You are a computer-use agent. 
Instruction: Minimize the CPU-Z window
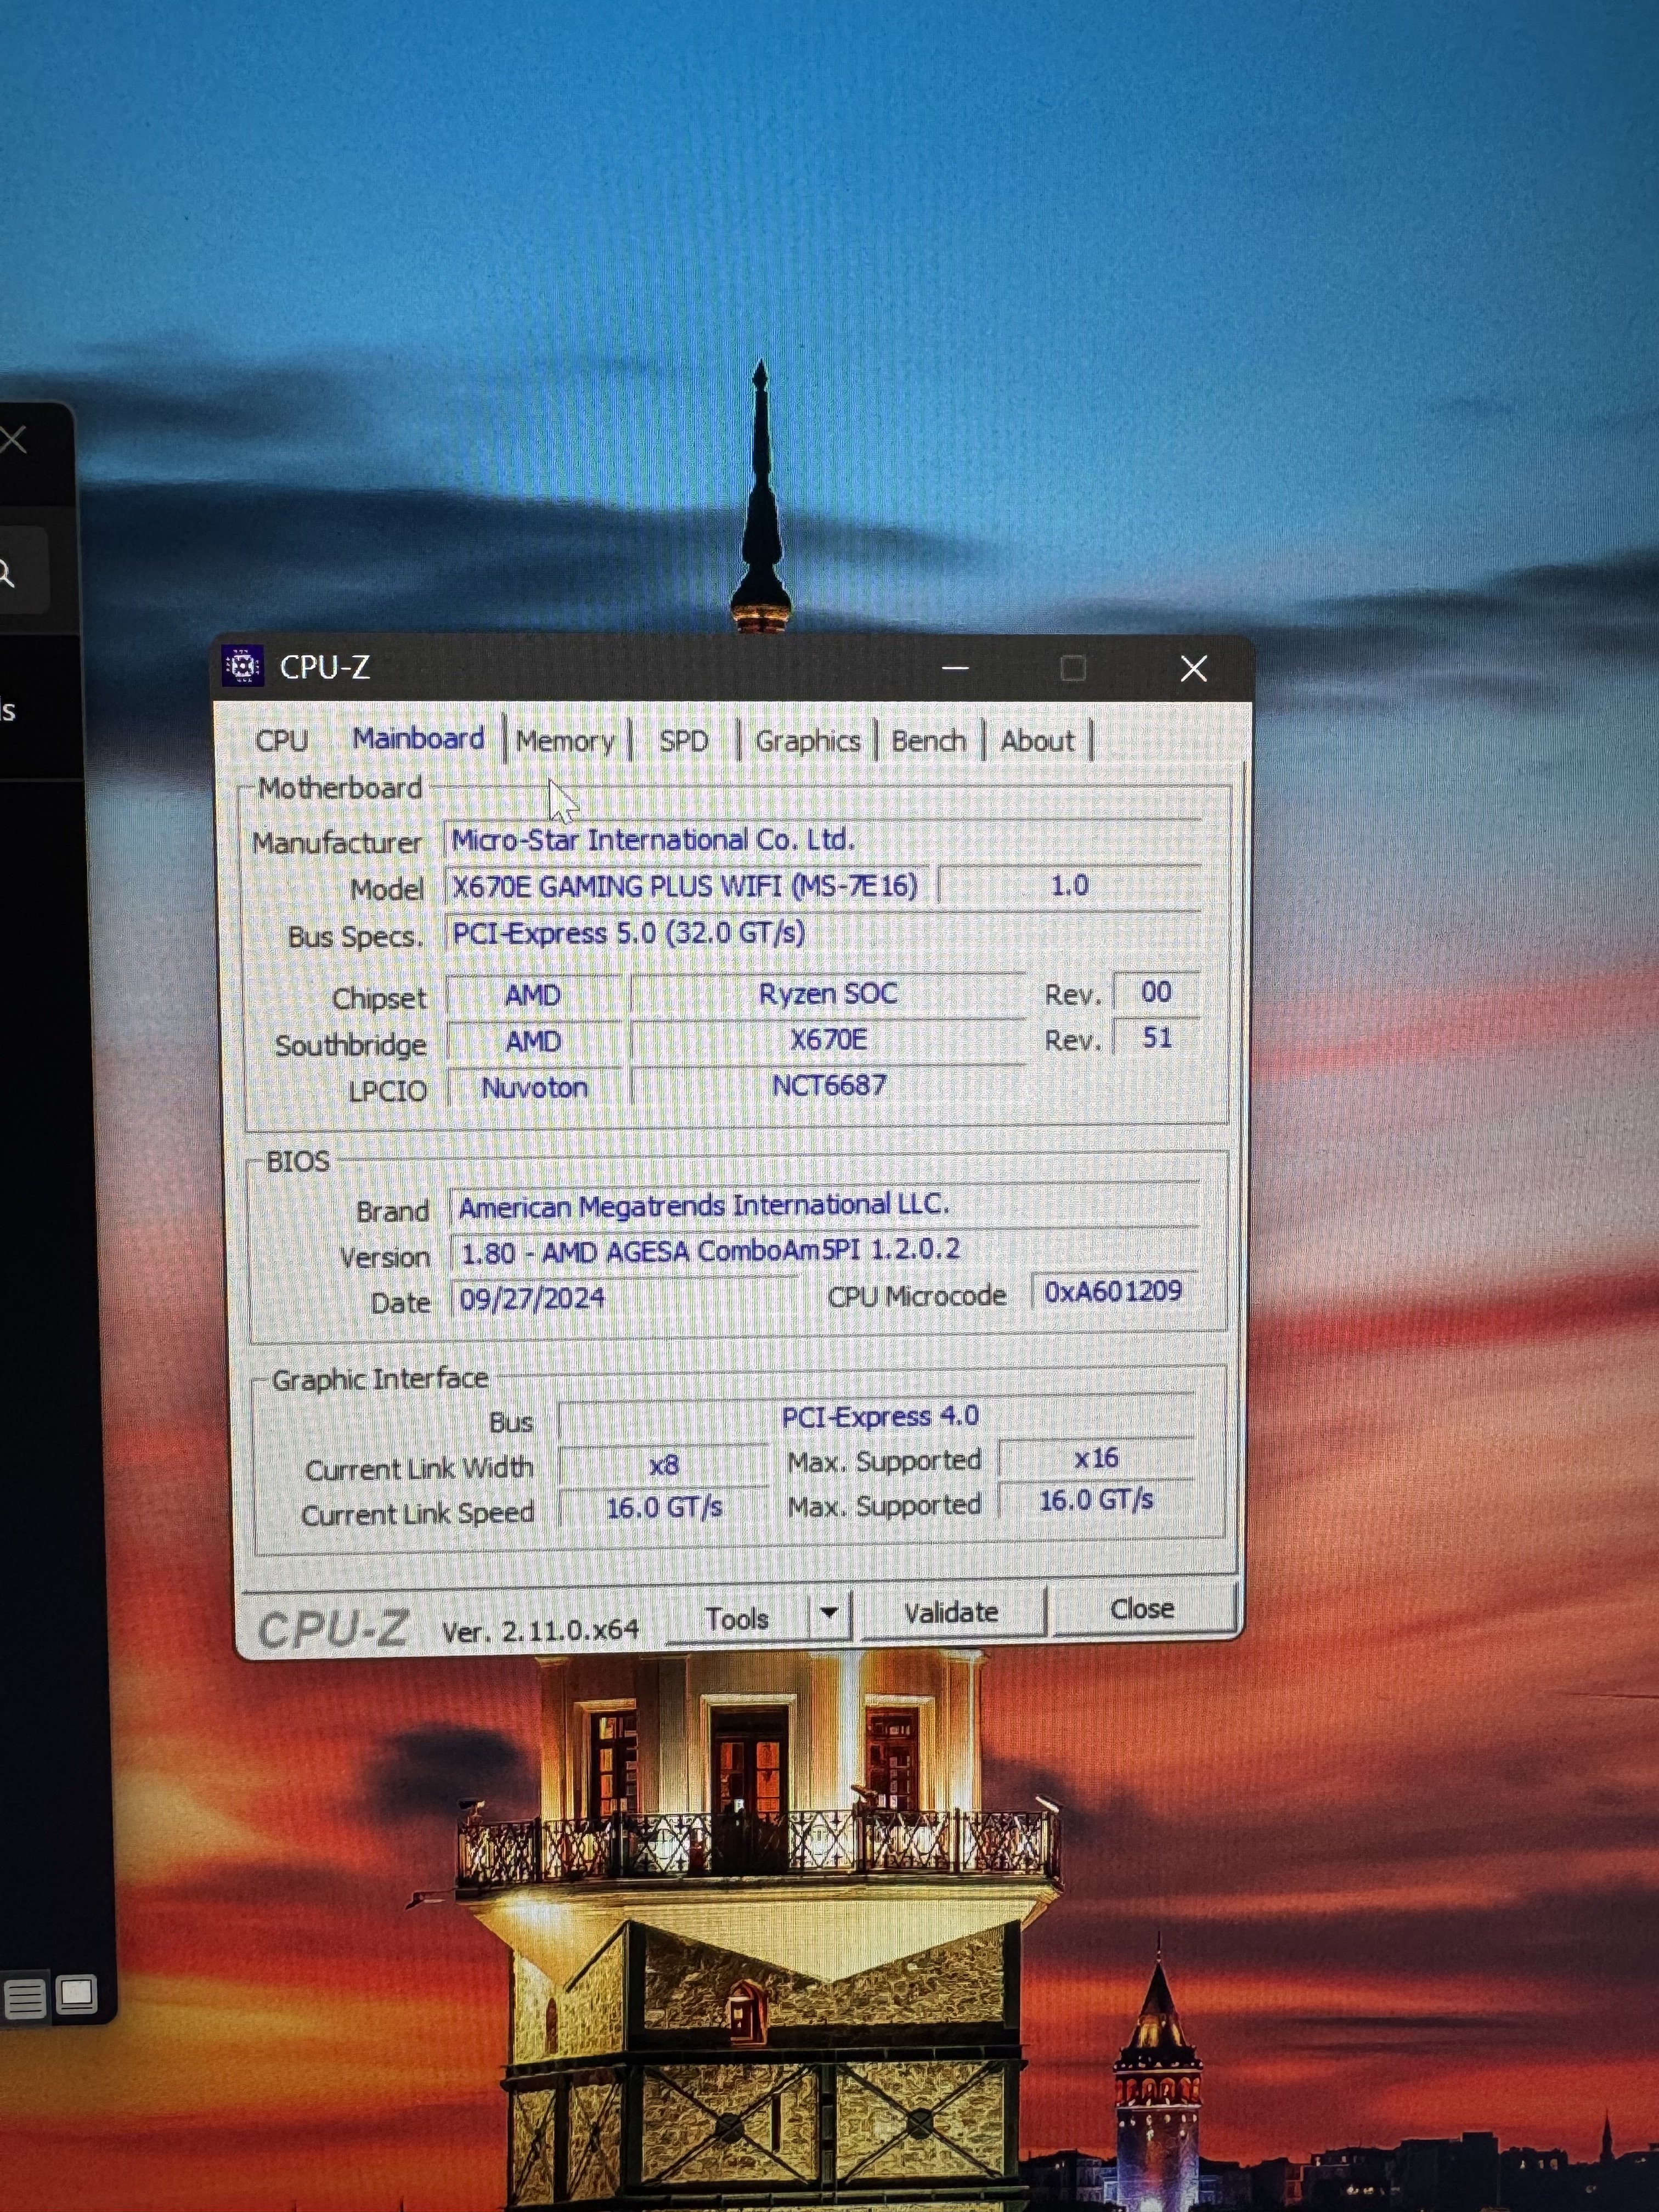point(955,668)
